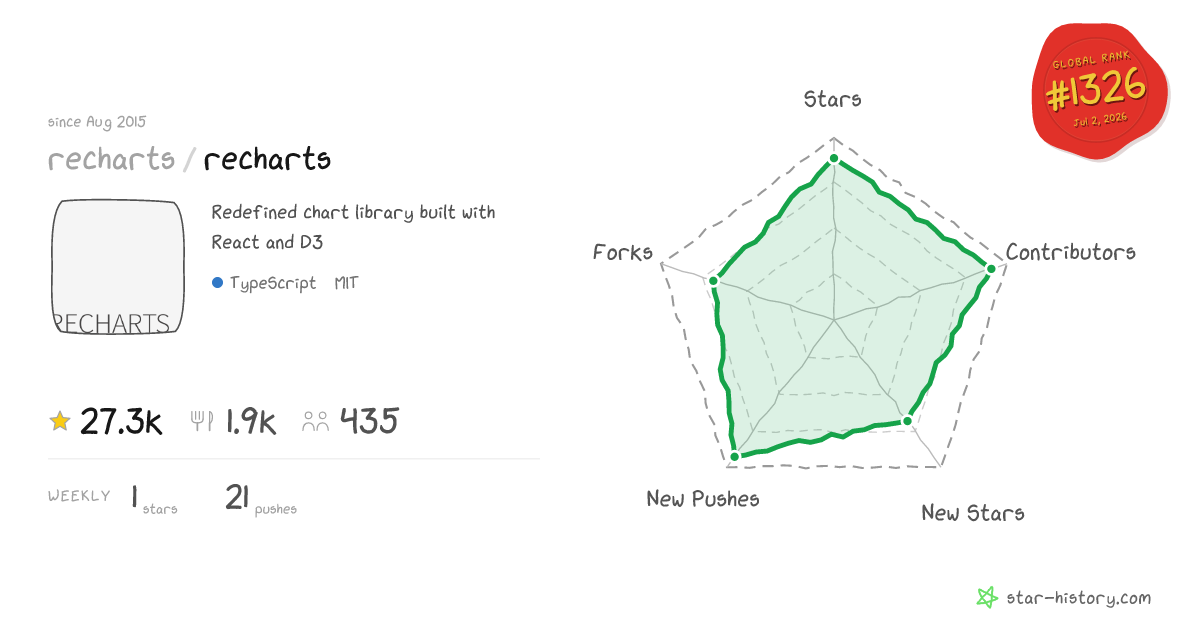Screen dimensions: 1200x630
Task: Click the weekly 21 pushes stat
Action: click(x=261, y=499)
